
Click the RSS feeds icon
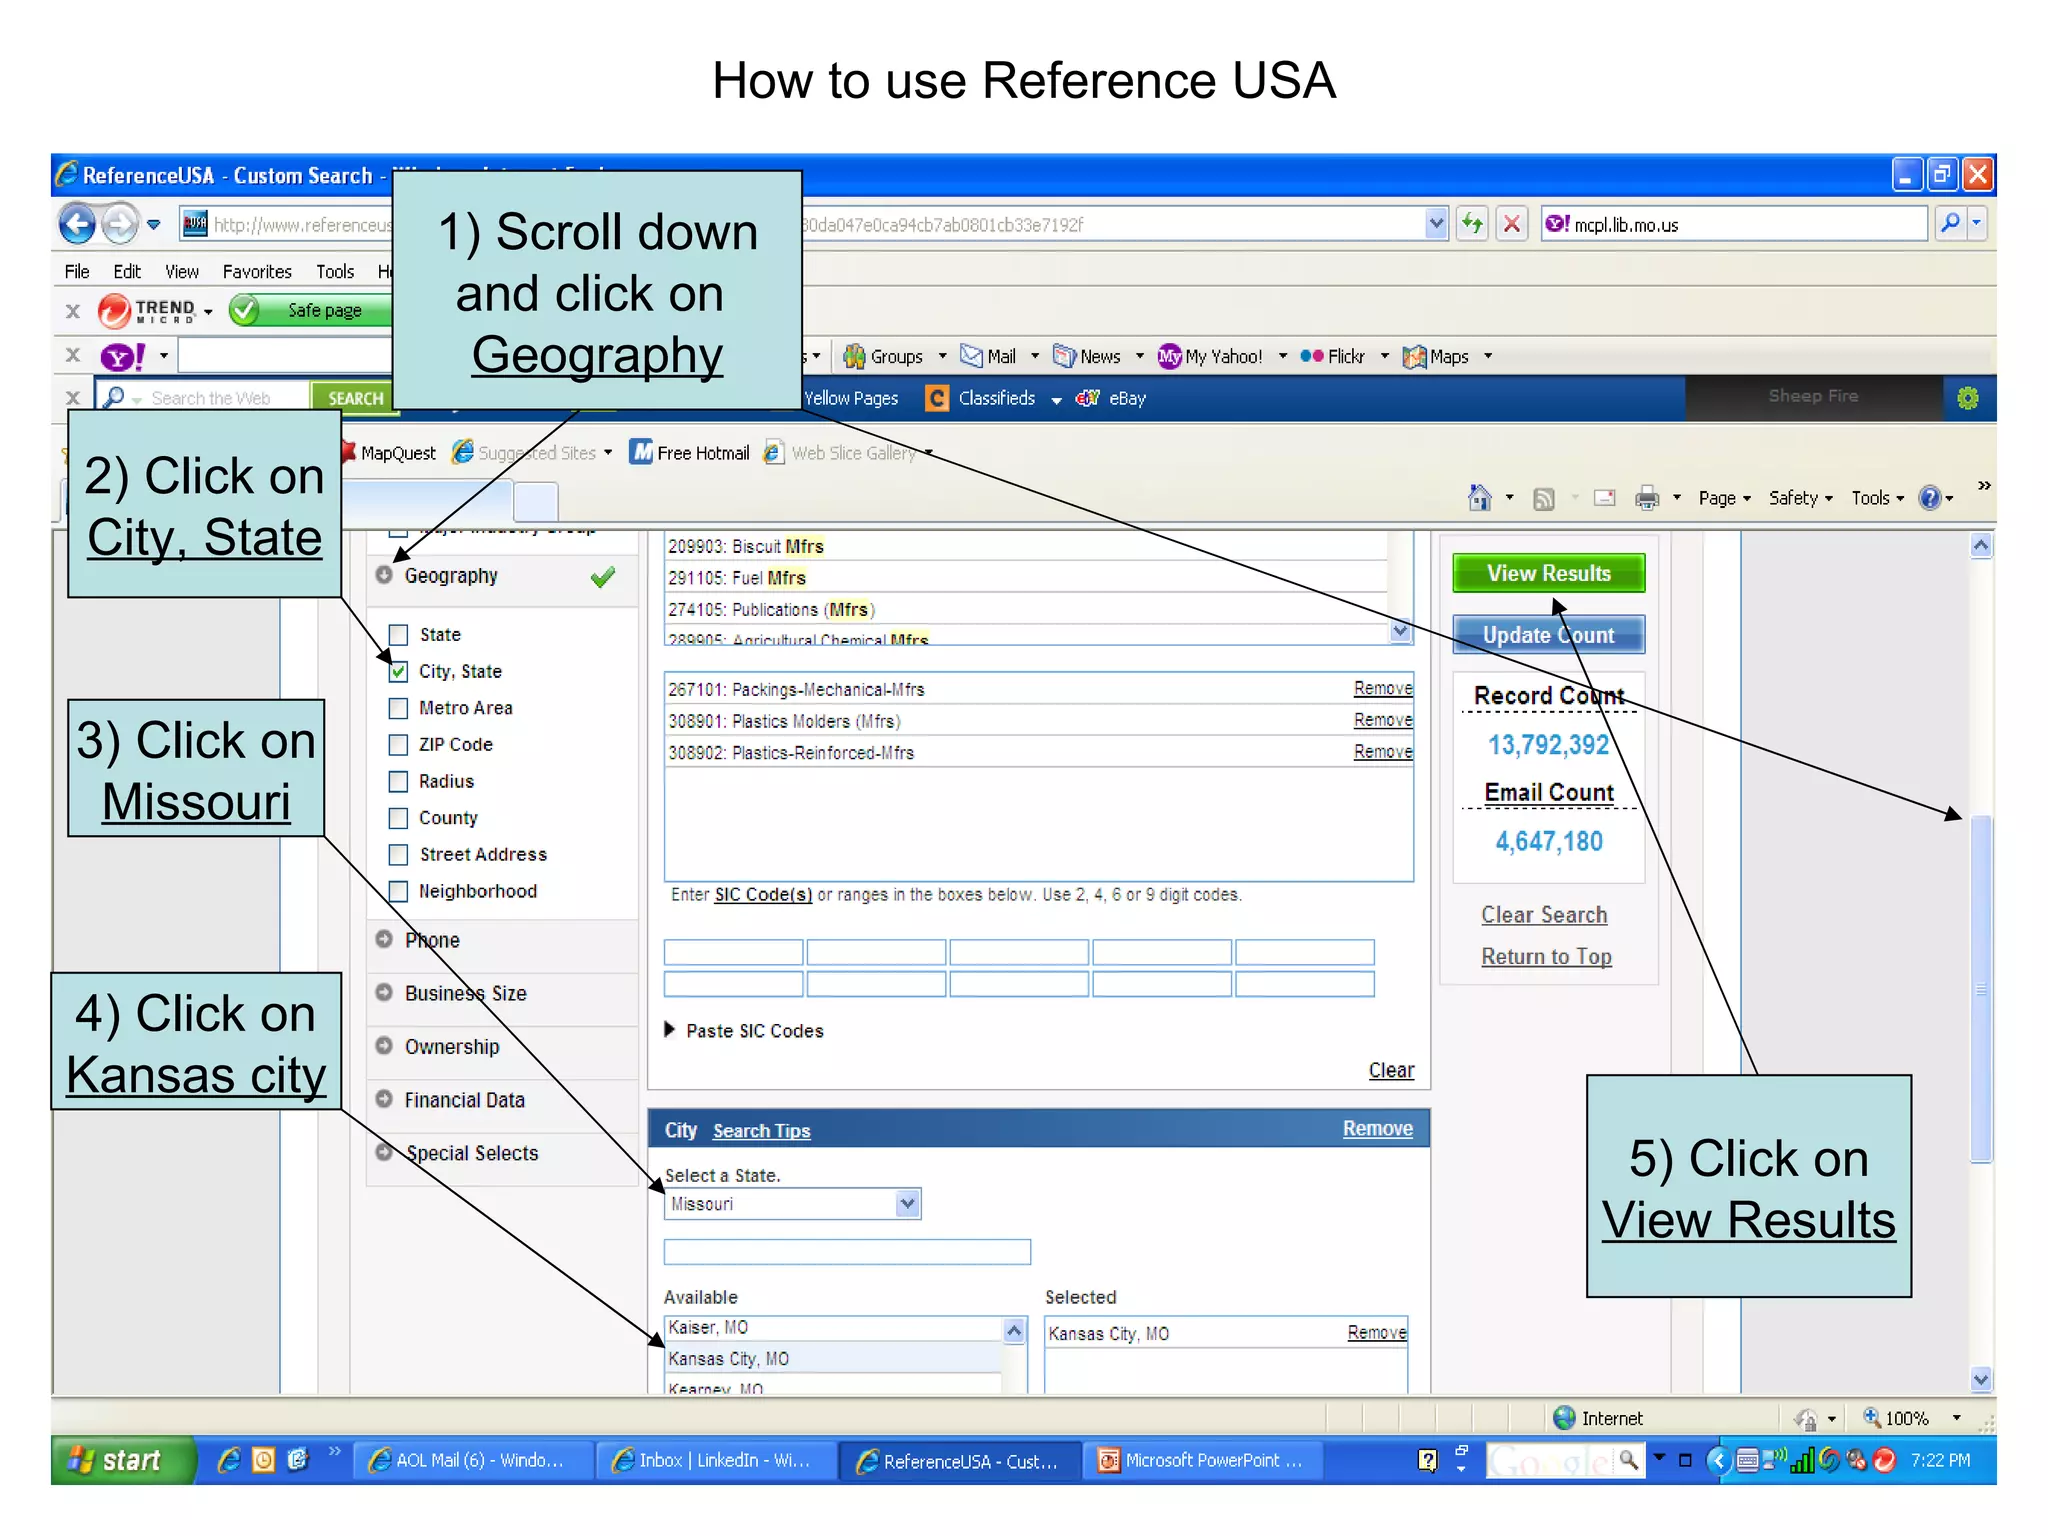point(1544,498)
